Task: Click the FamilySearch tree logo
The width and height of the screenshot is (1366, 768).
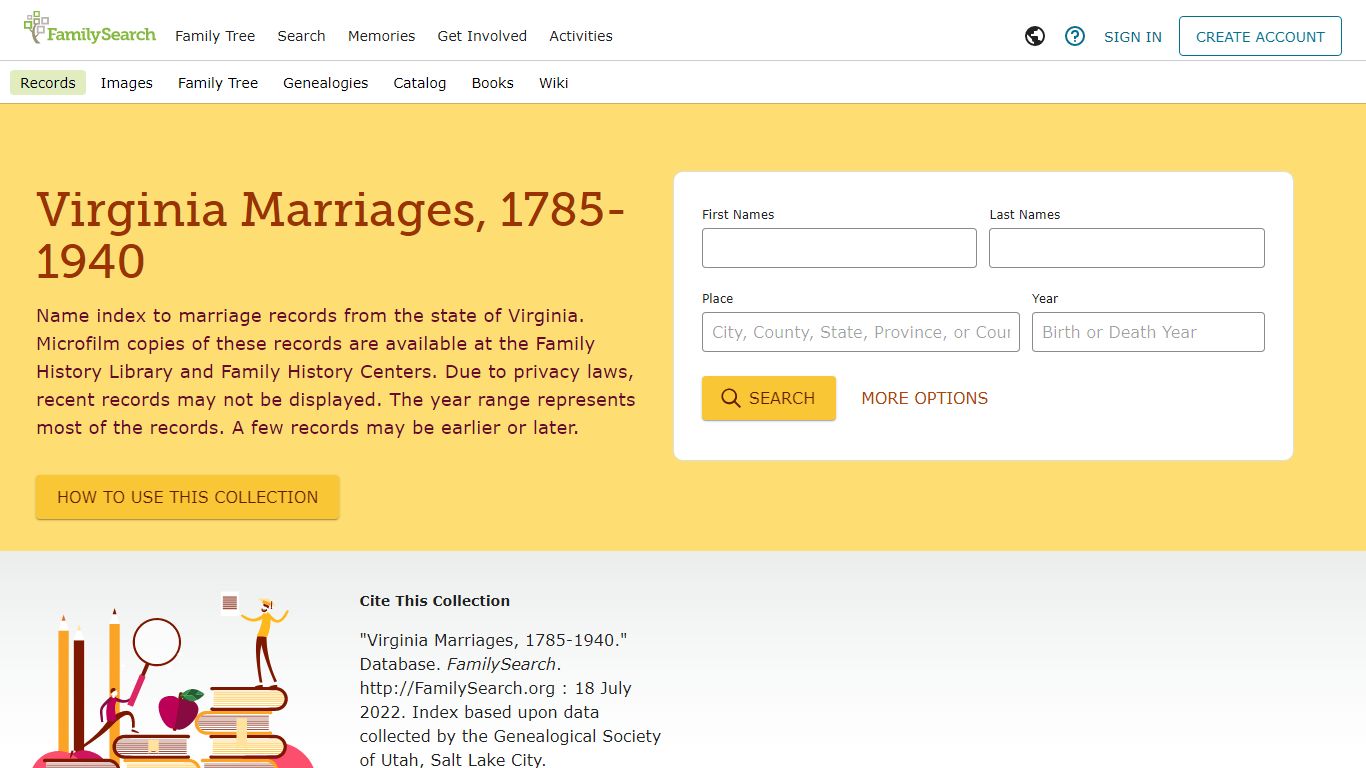Action: pyautogui.click(x=89, y=28)
